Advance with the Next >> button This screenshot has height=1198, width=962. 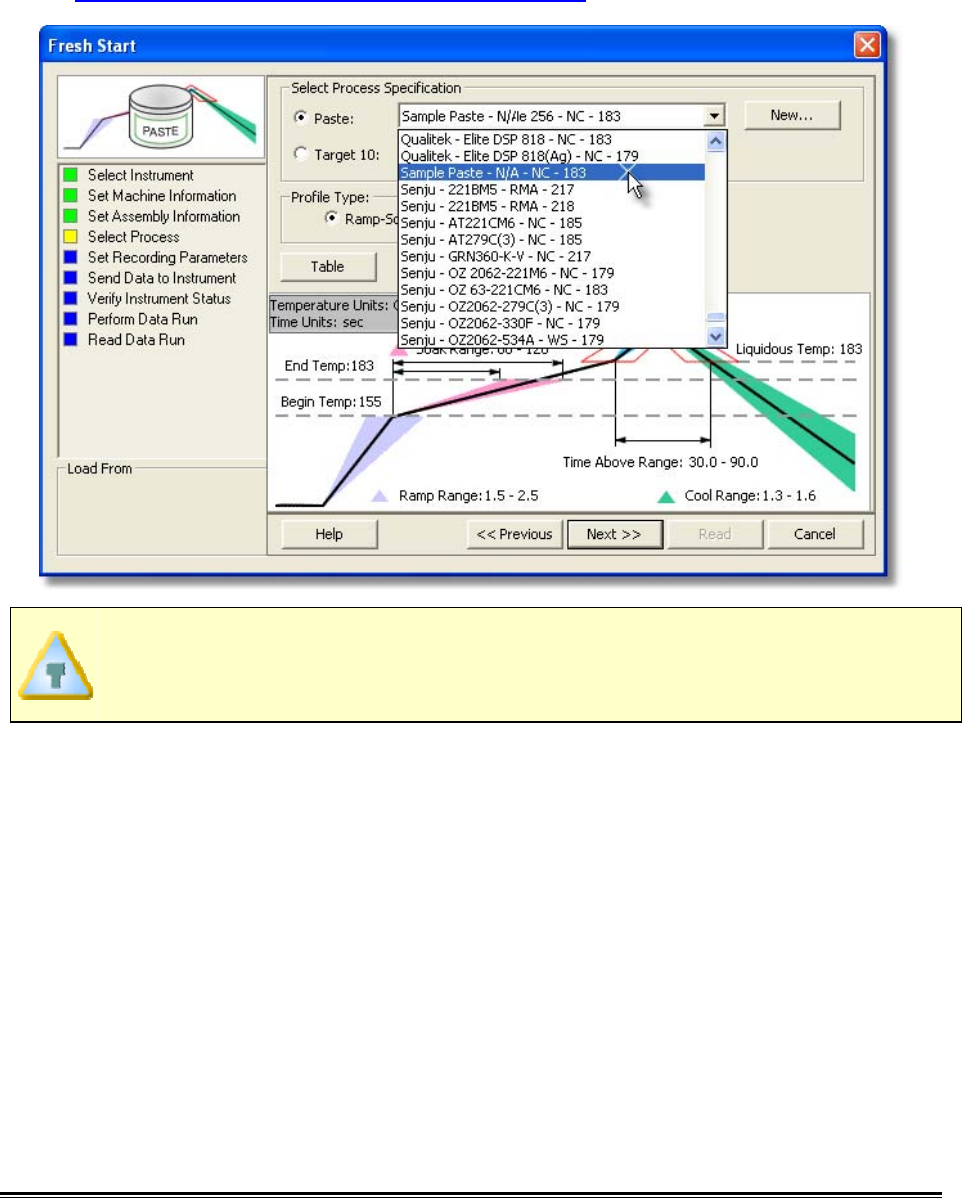coord(614,534)
